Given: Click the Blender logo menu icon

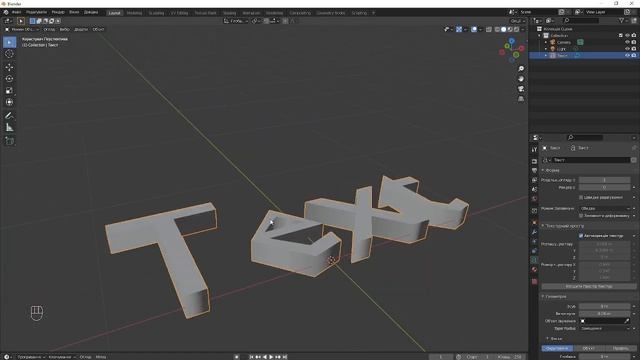Looking at the screenshot, I should click(6, 12).
